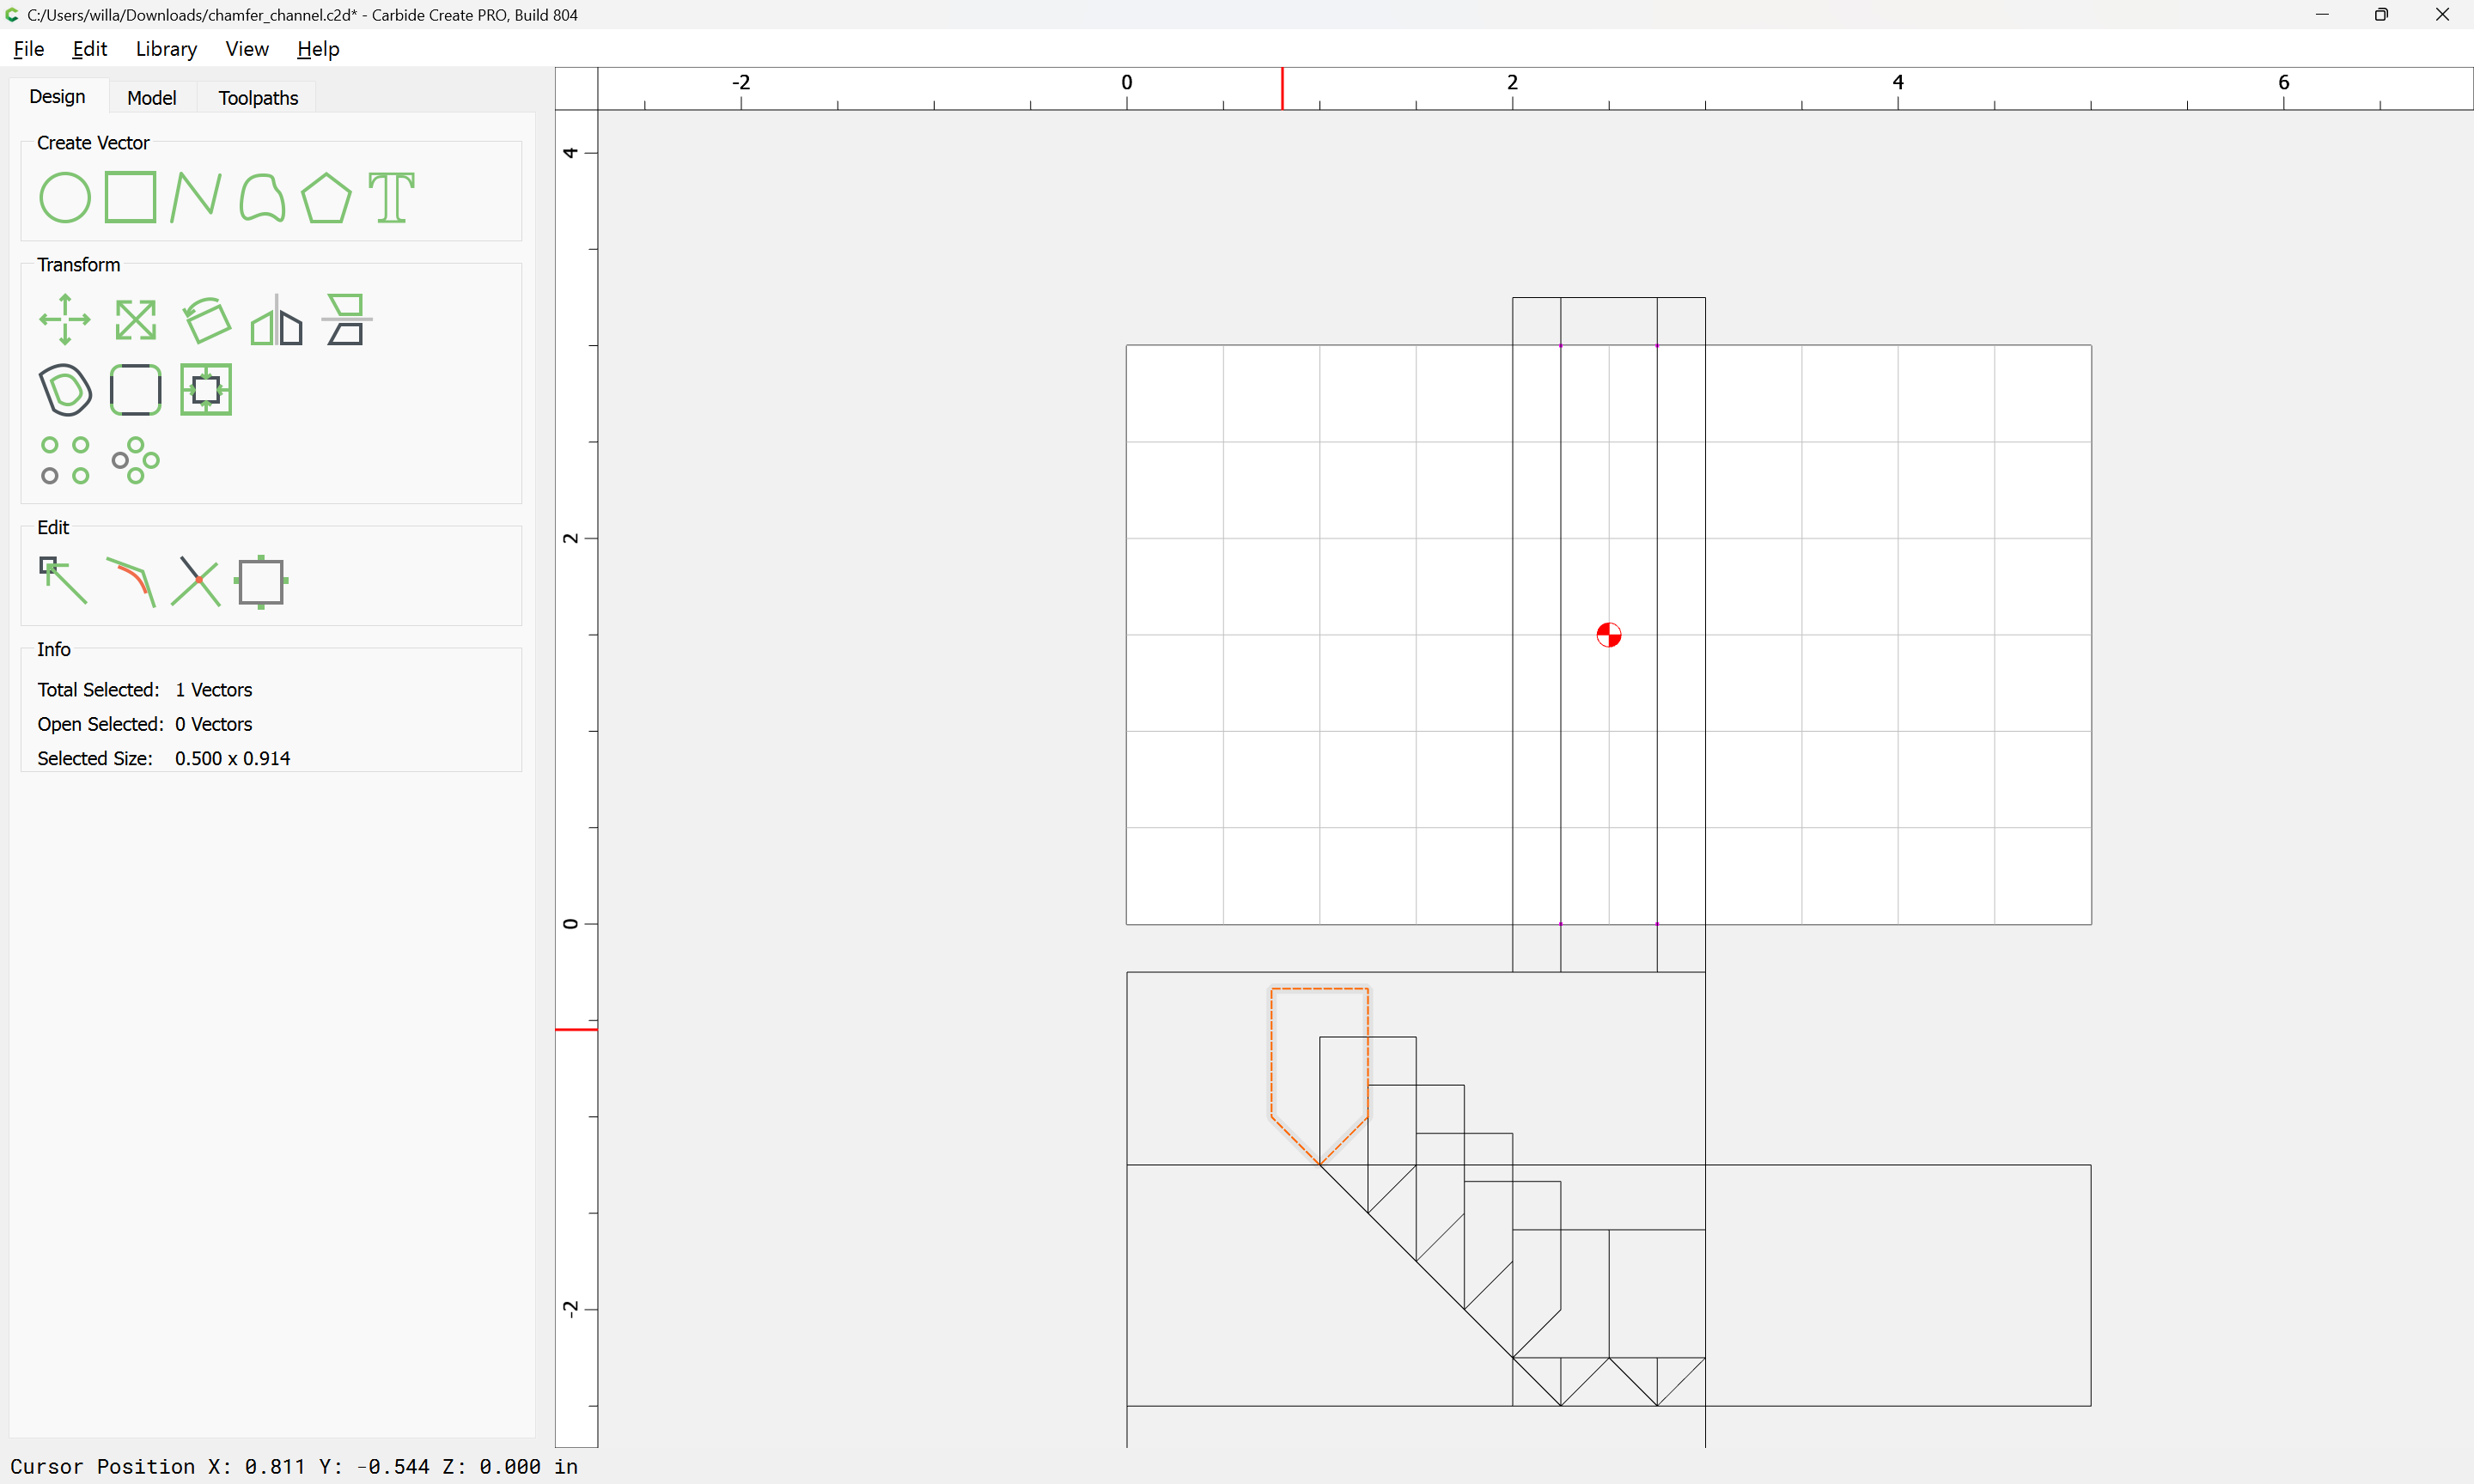
Task: Select the Regular Polygon tool
Action: click(326, 197)
